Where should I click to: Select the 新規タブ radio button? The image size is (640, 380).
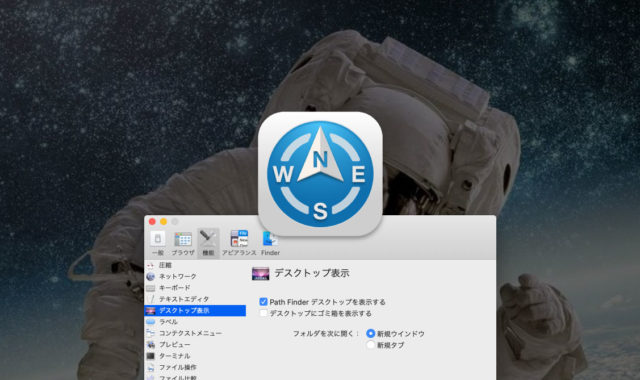click(x=370, y=345)
